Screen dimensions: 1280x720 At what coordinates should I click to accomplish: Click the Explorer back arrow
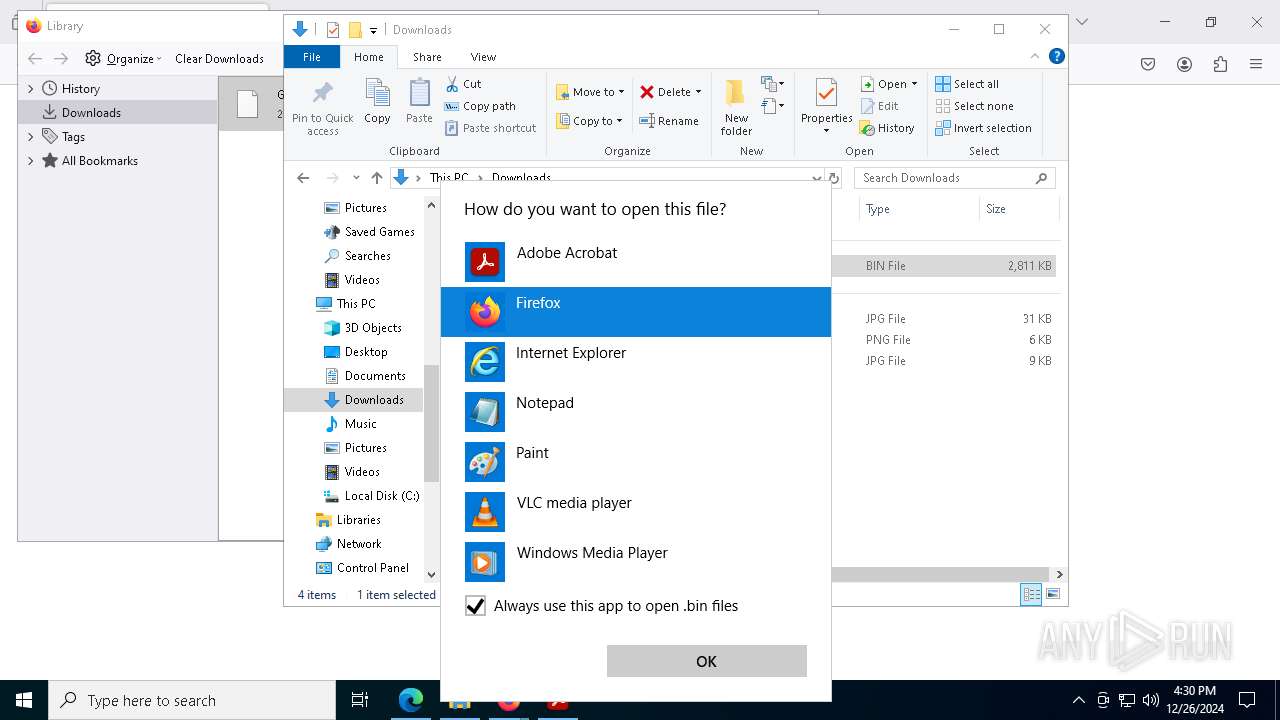[303, 178]
